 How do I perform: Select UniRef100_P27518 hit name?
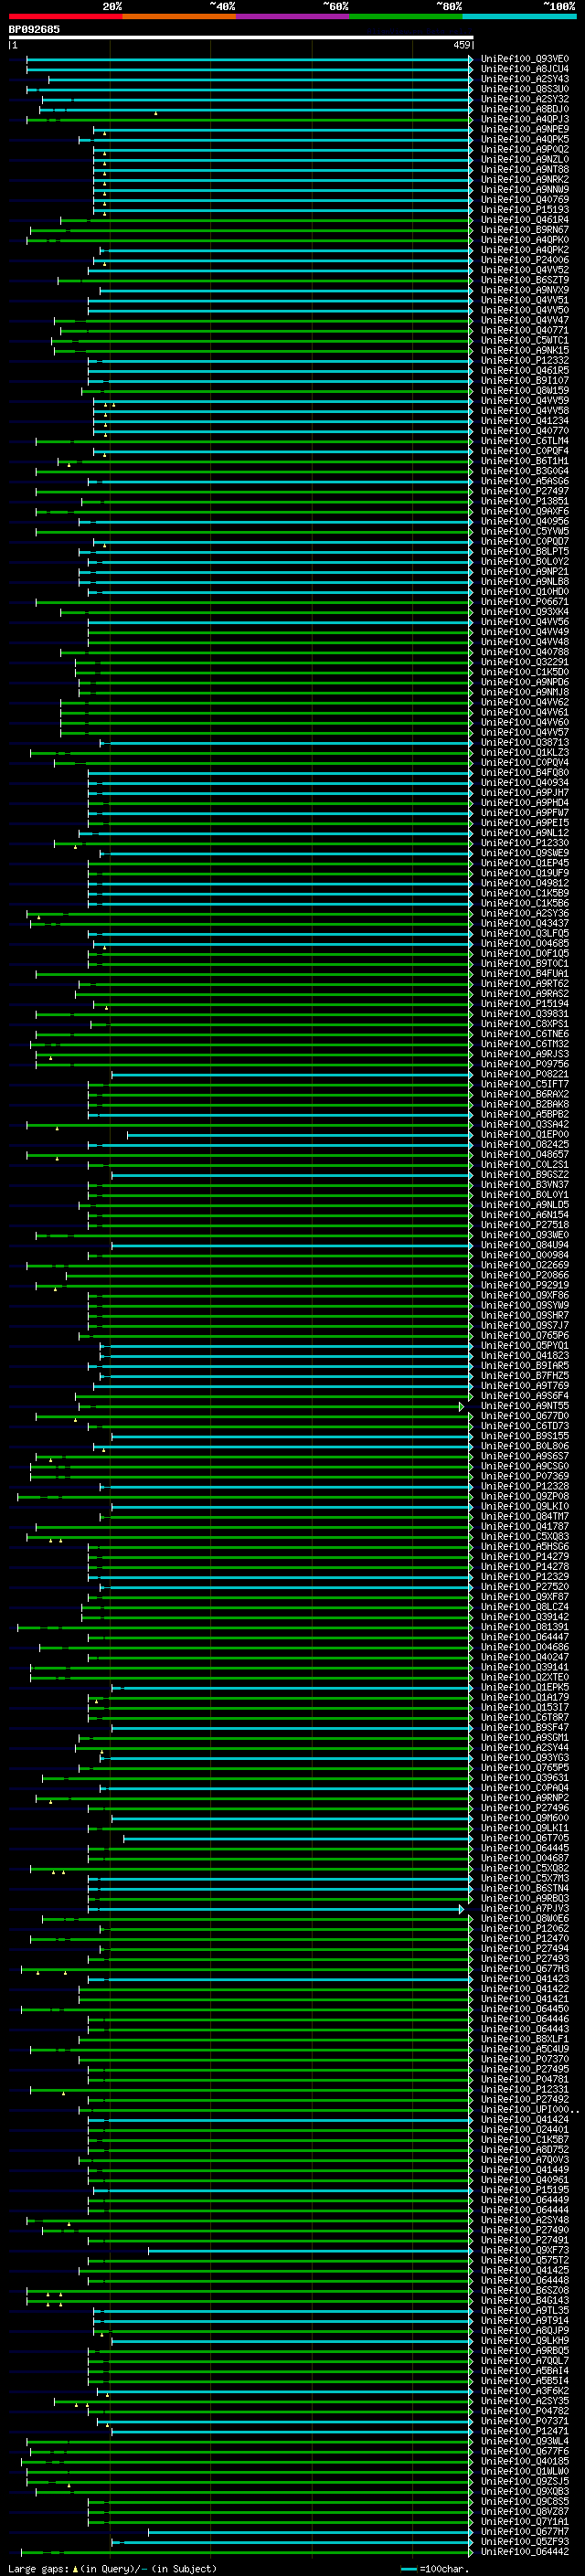coord(524,1225)
